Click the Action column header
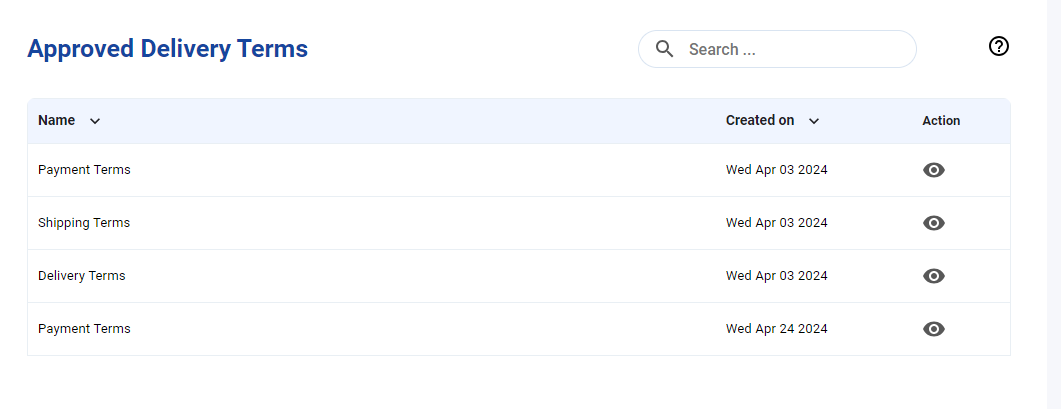Image resolution: width=1061 pixels, height=409 pixels. (941, 121)
